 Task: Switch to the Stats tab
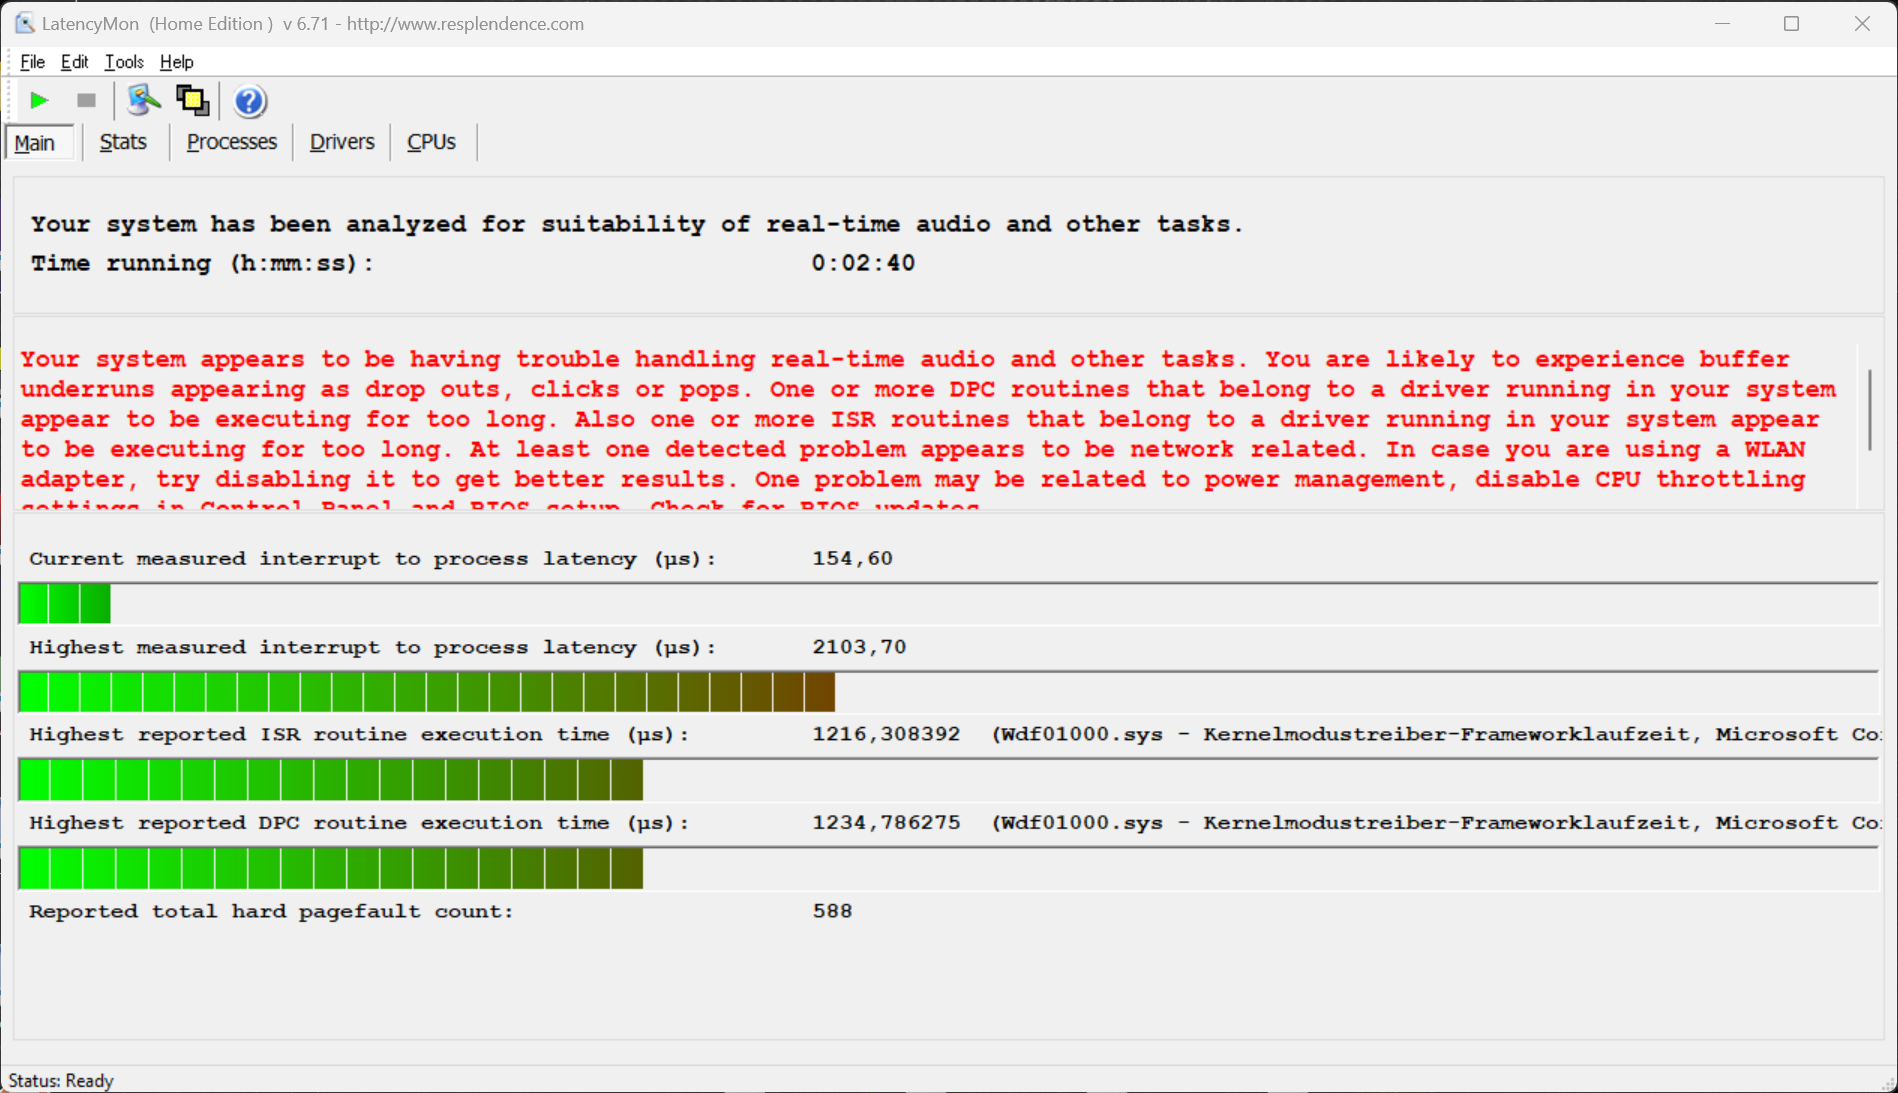click(x=123, y=142)
